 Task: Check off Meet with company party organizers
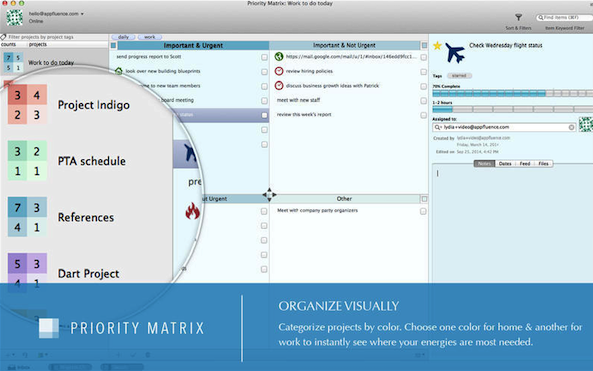(x=423, y=211)
